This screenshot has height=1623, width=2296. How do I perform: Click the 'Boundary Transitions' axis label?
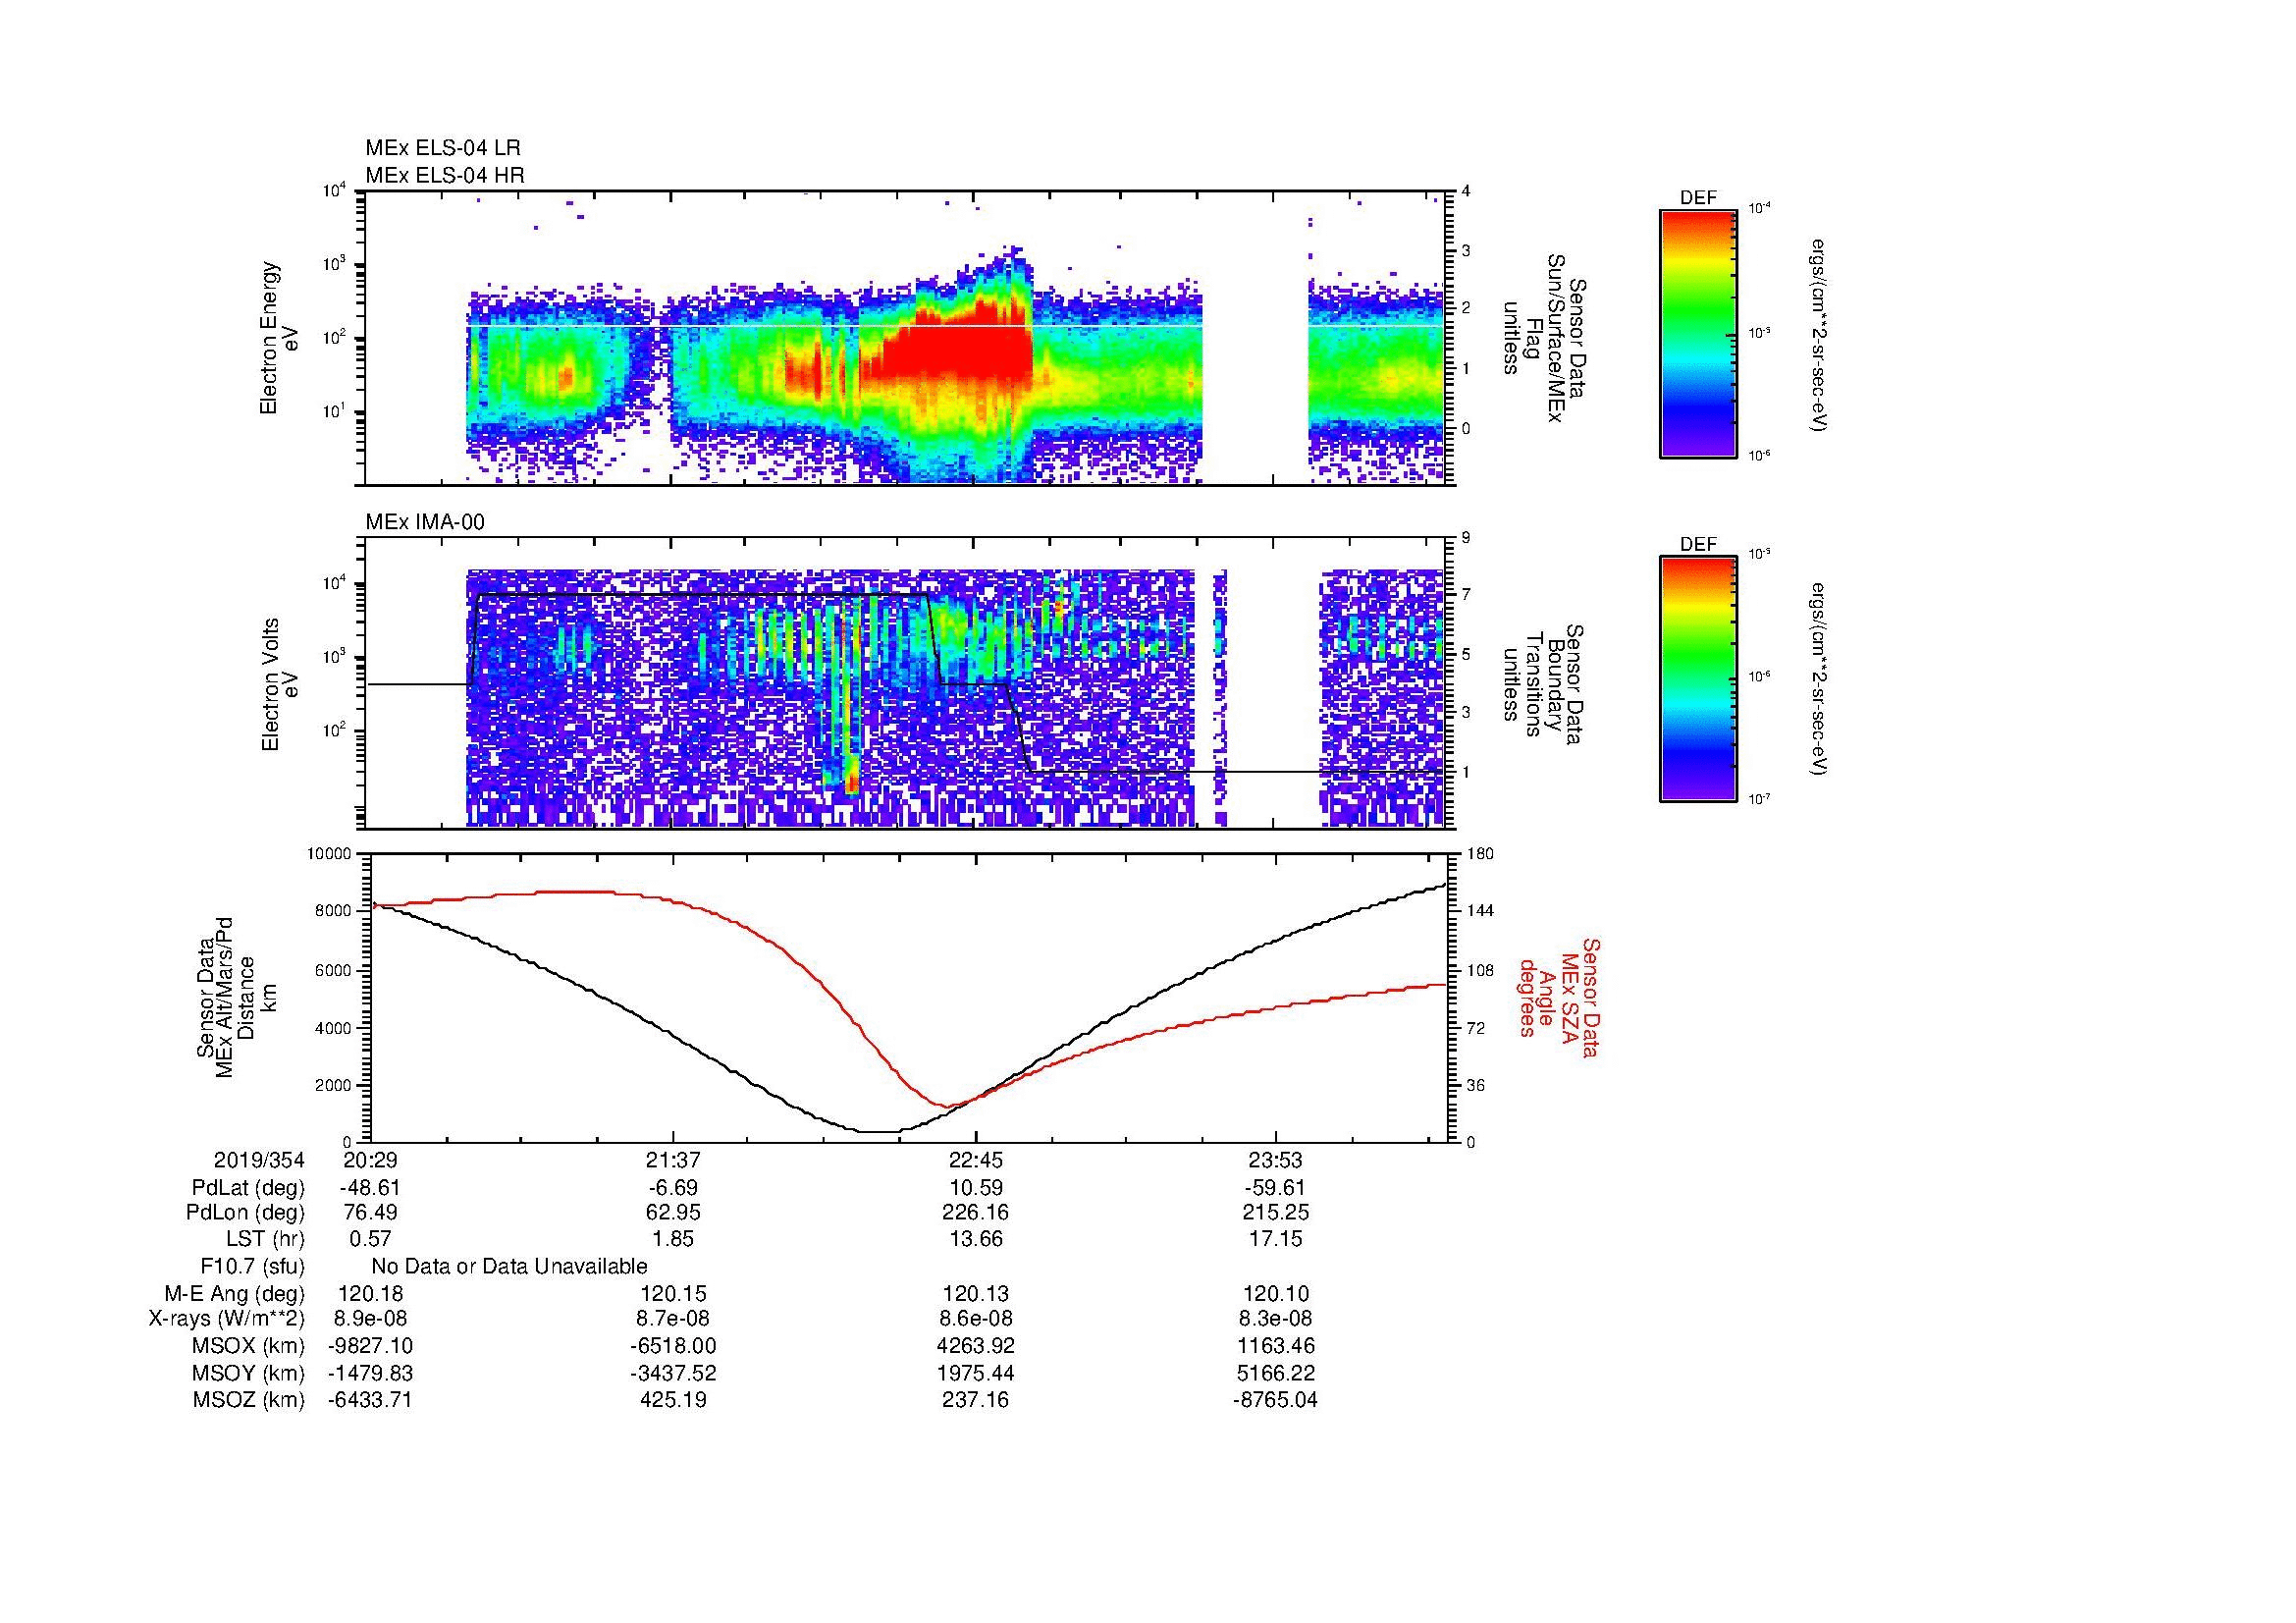(x=1543, y=684)
